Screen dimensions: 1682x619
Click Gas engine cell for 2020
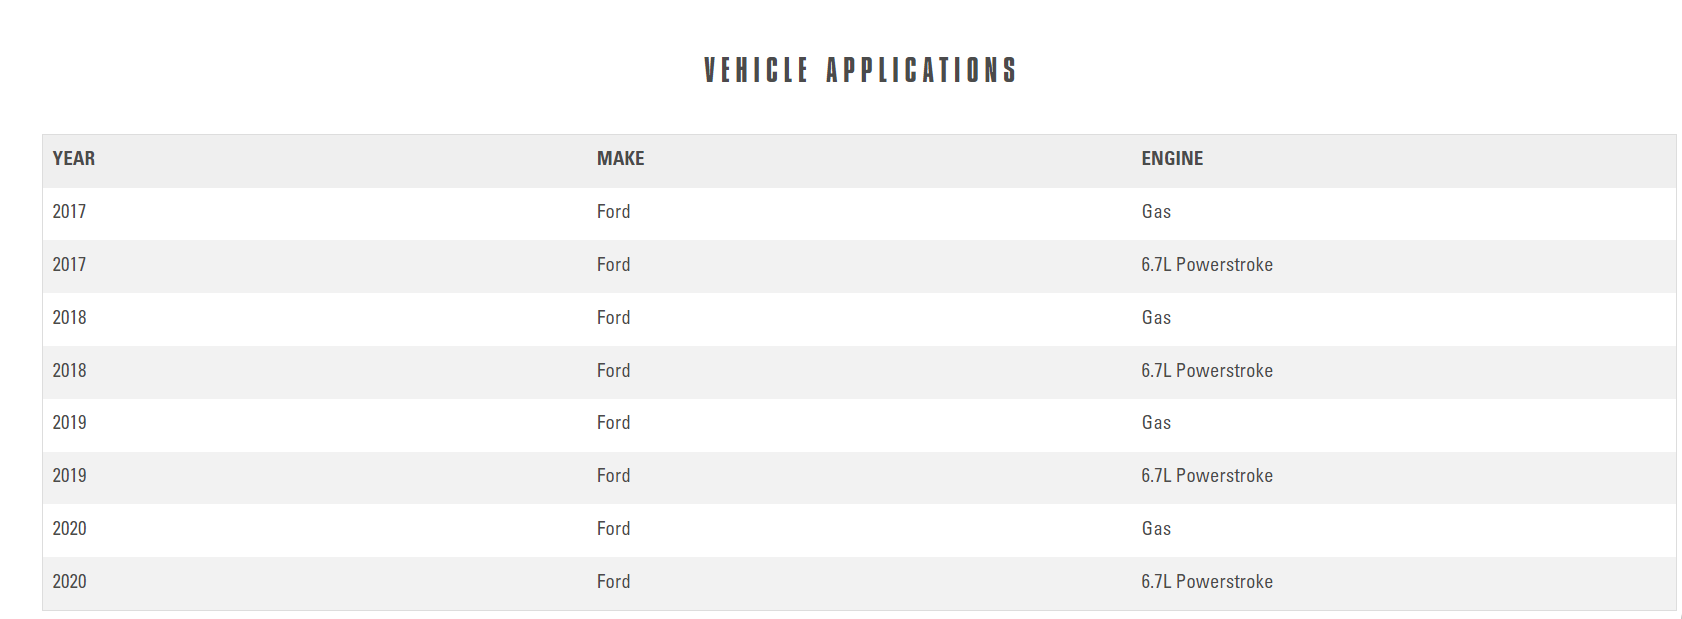click(1156, 529)
